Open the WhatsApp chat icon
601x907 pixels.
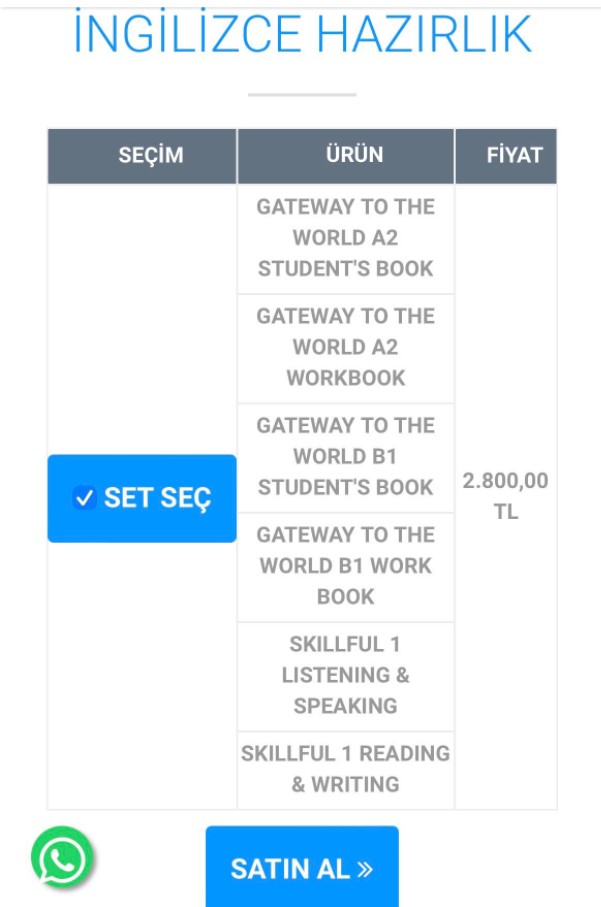62,858
